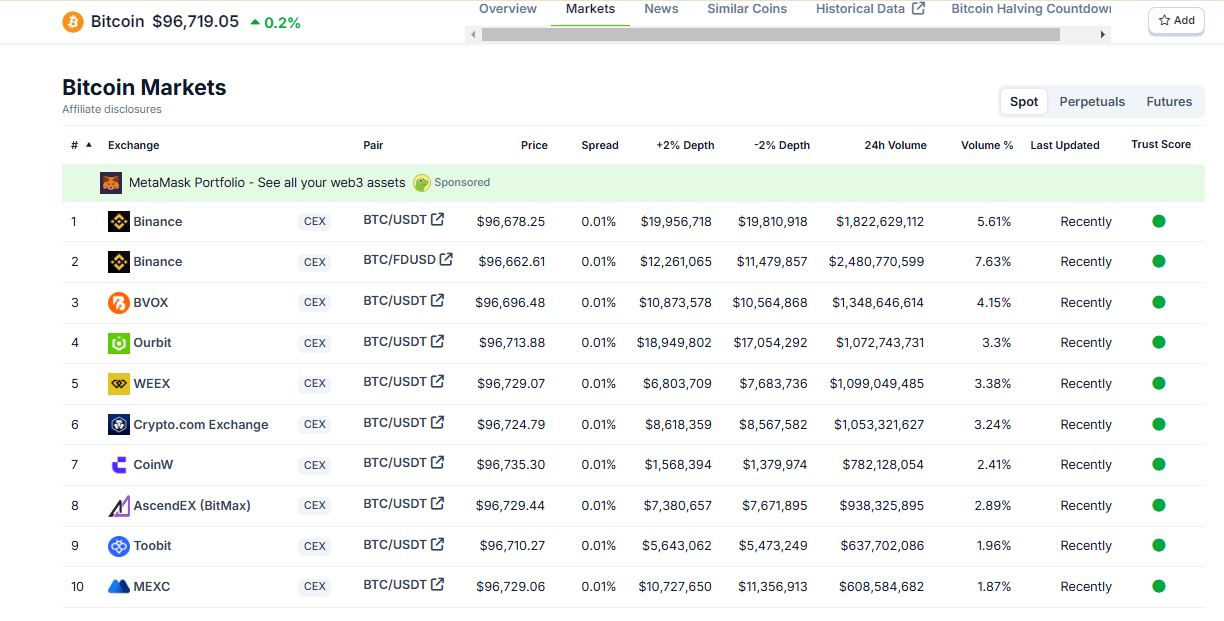Switch to Futures markets

click(1169, 101)
